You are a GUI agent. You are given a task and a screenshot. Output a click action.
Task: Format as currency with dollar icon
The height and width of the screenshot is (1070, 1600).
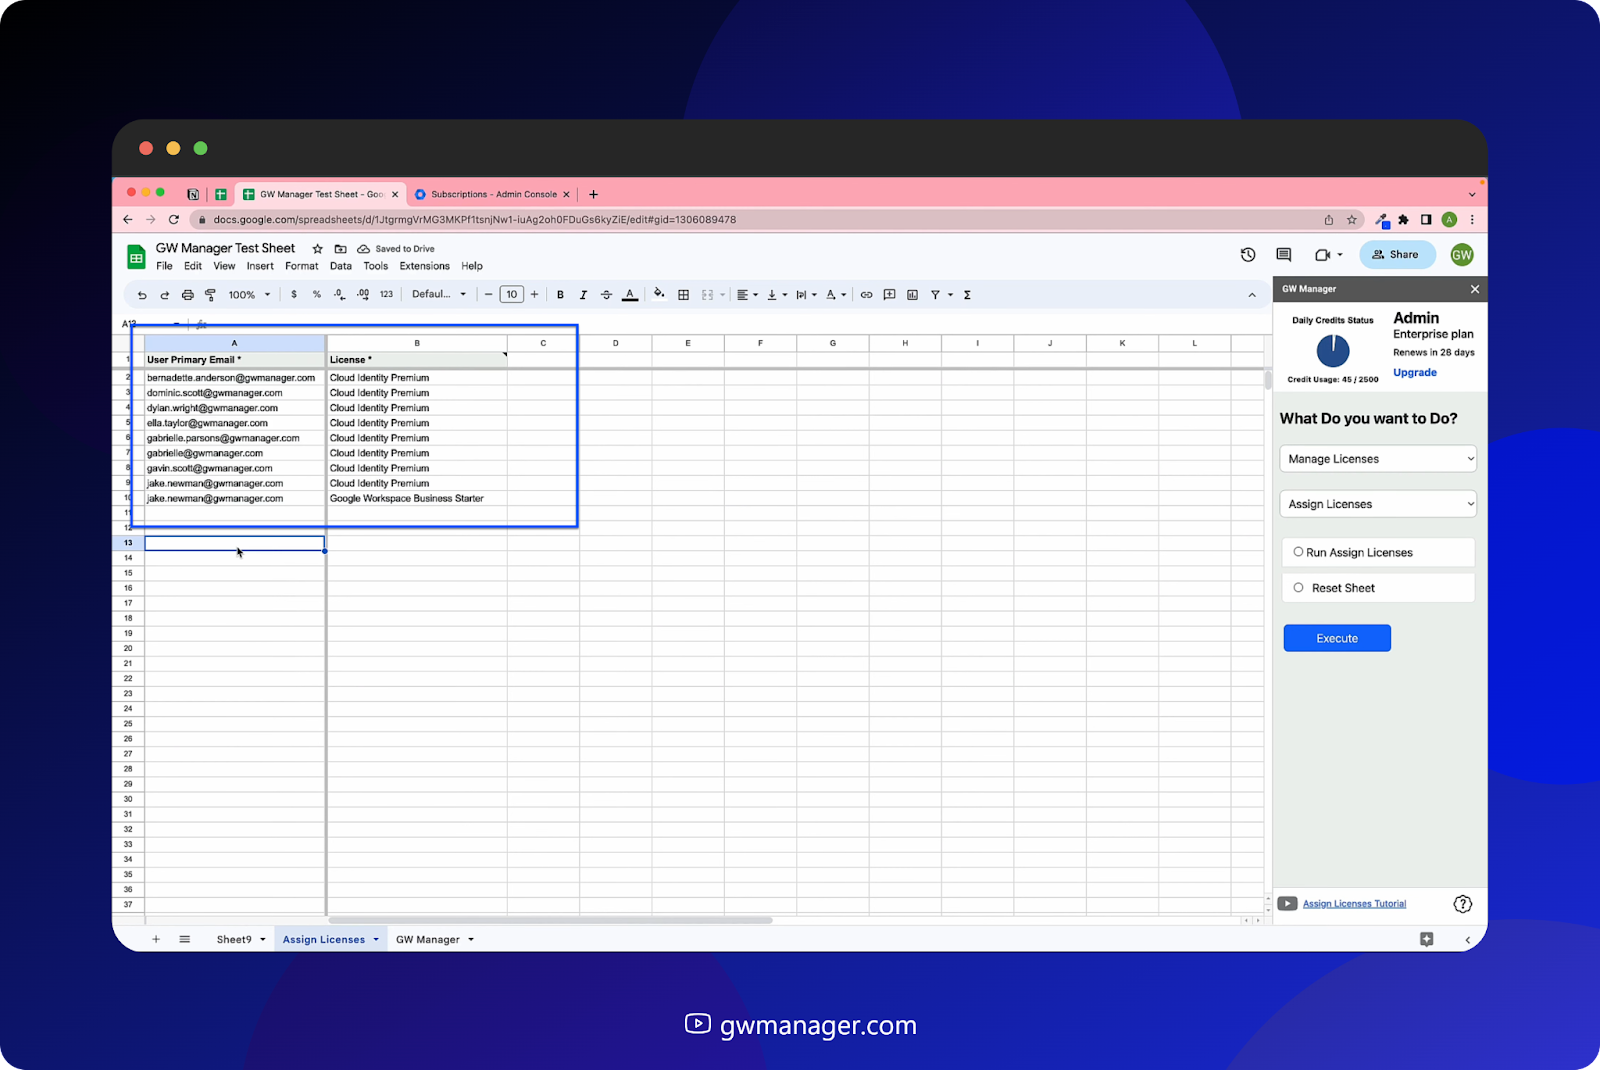click(x=294, y=295)
